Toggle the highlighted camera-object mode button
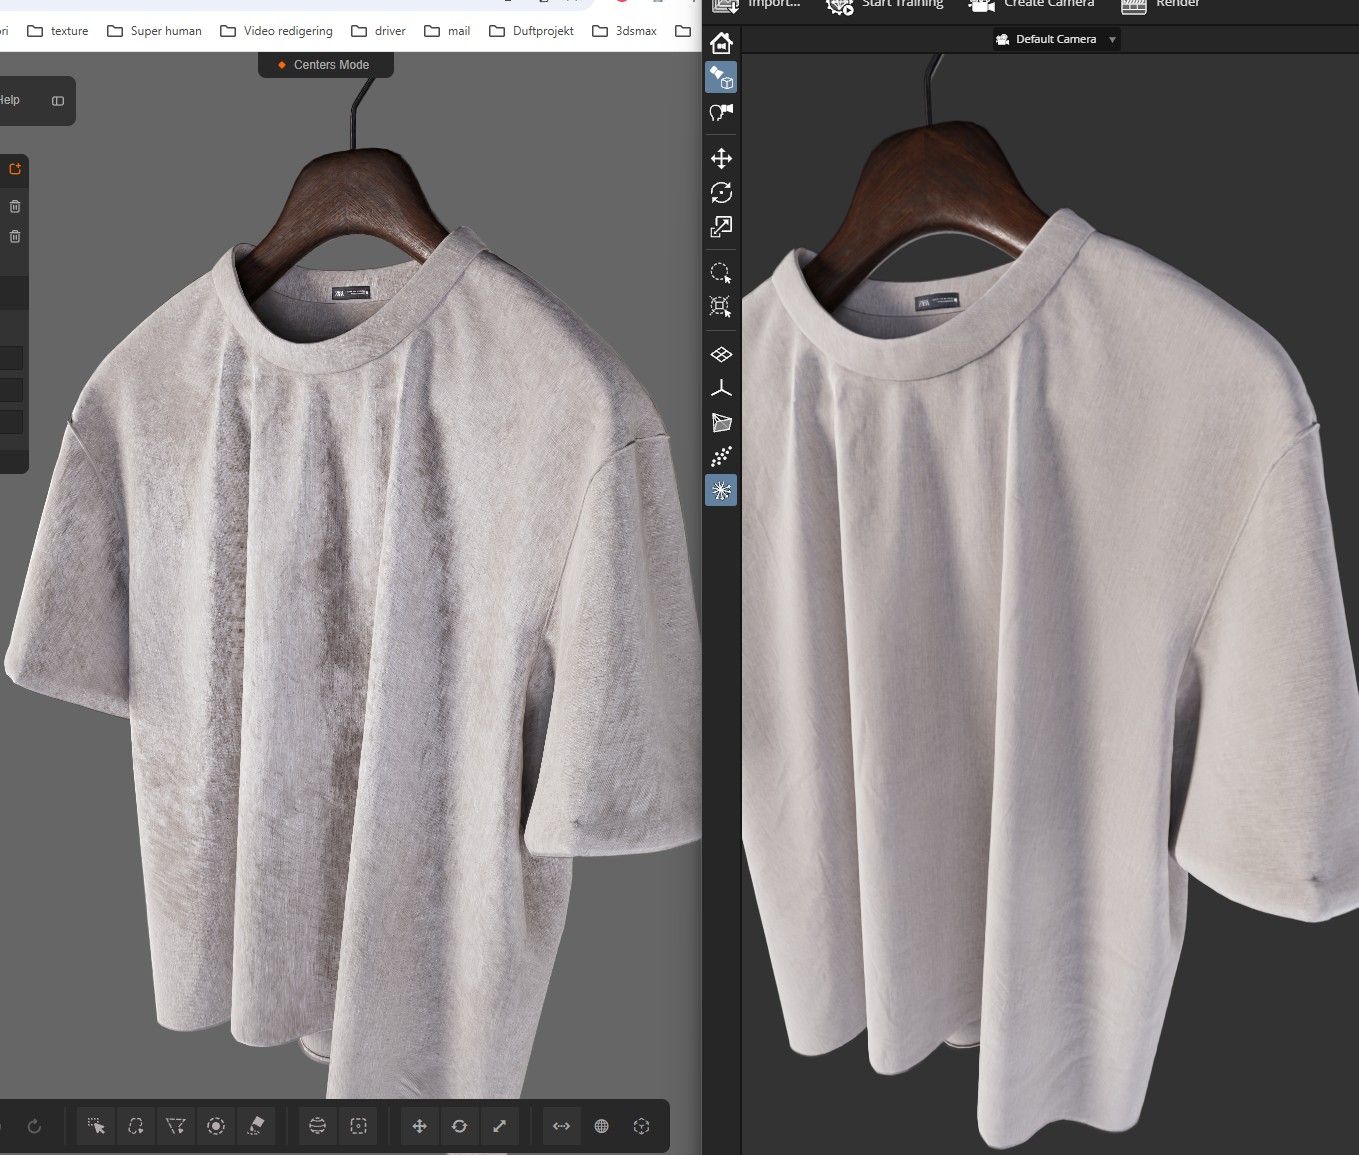1359x1155 pixels. (721, 77)
